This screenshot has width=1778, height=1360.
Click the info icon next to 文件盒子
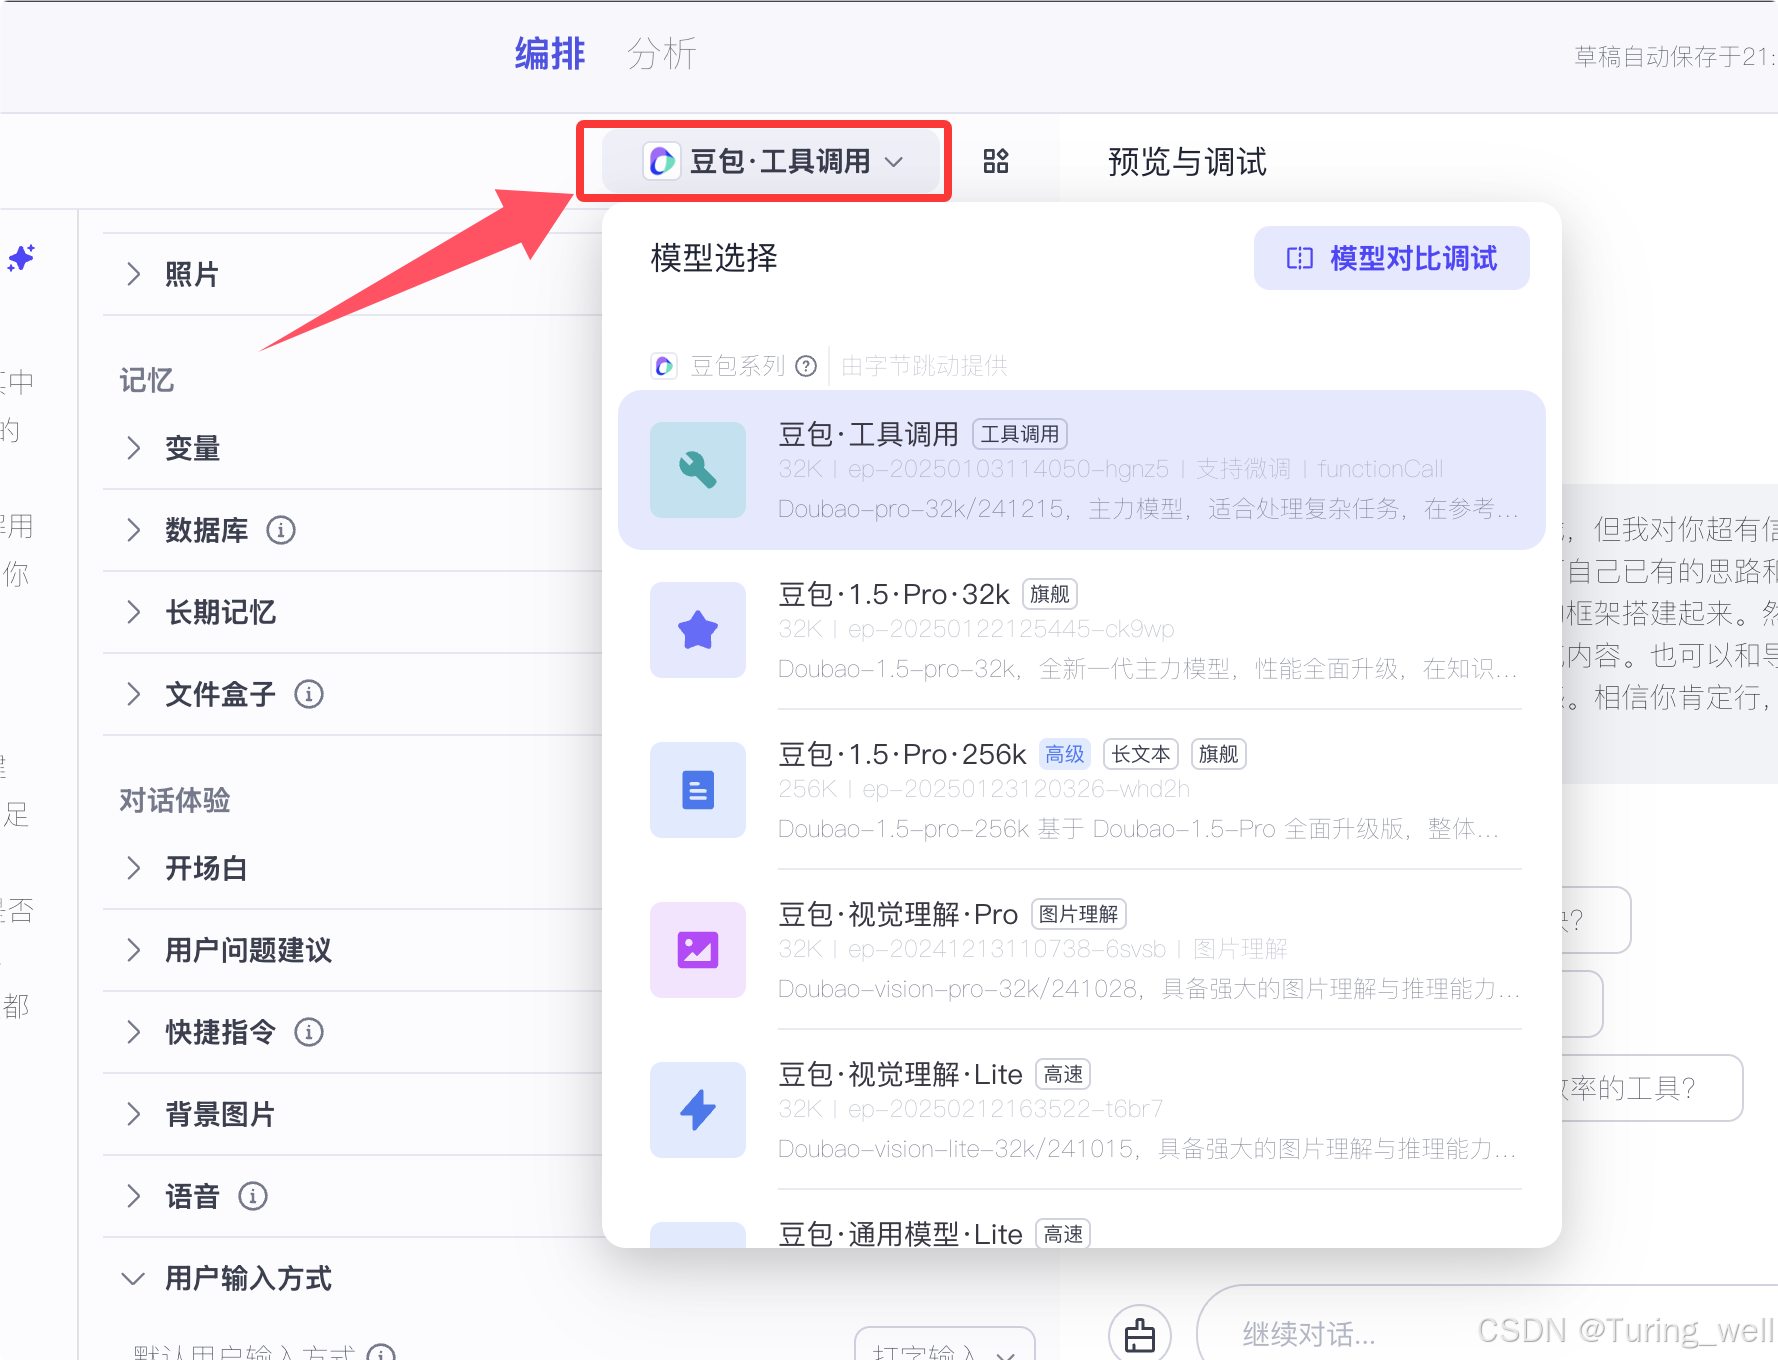coord(309,694)
